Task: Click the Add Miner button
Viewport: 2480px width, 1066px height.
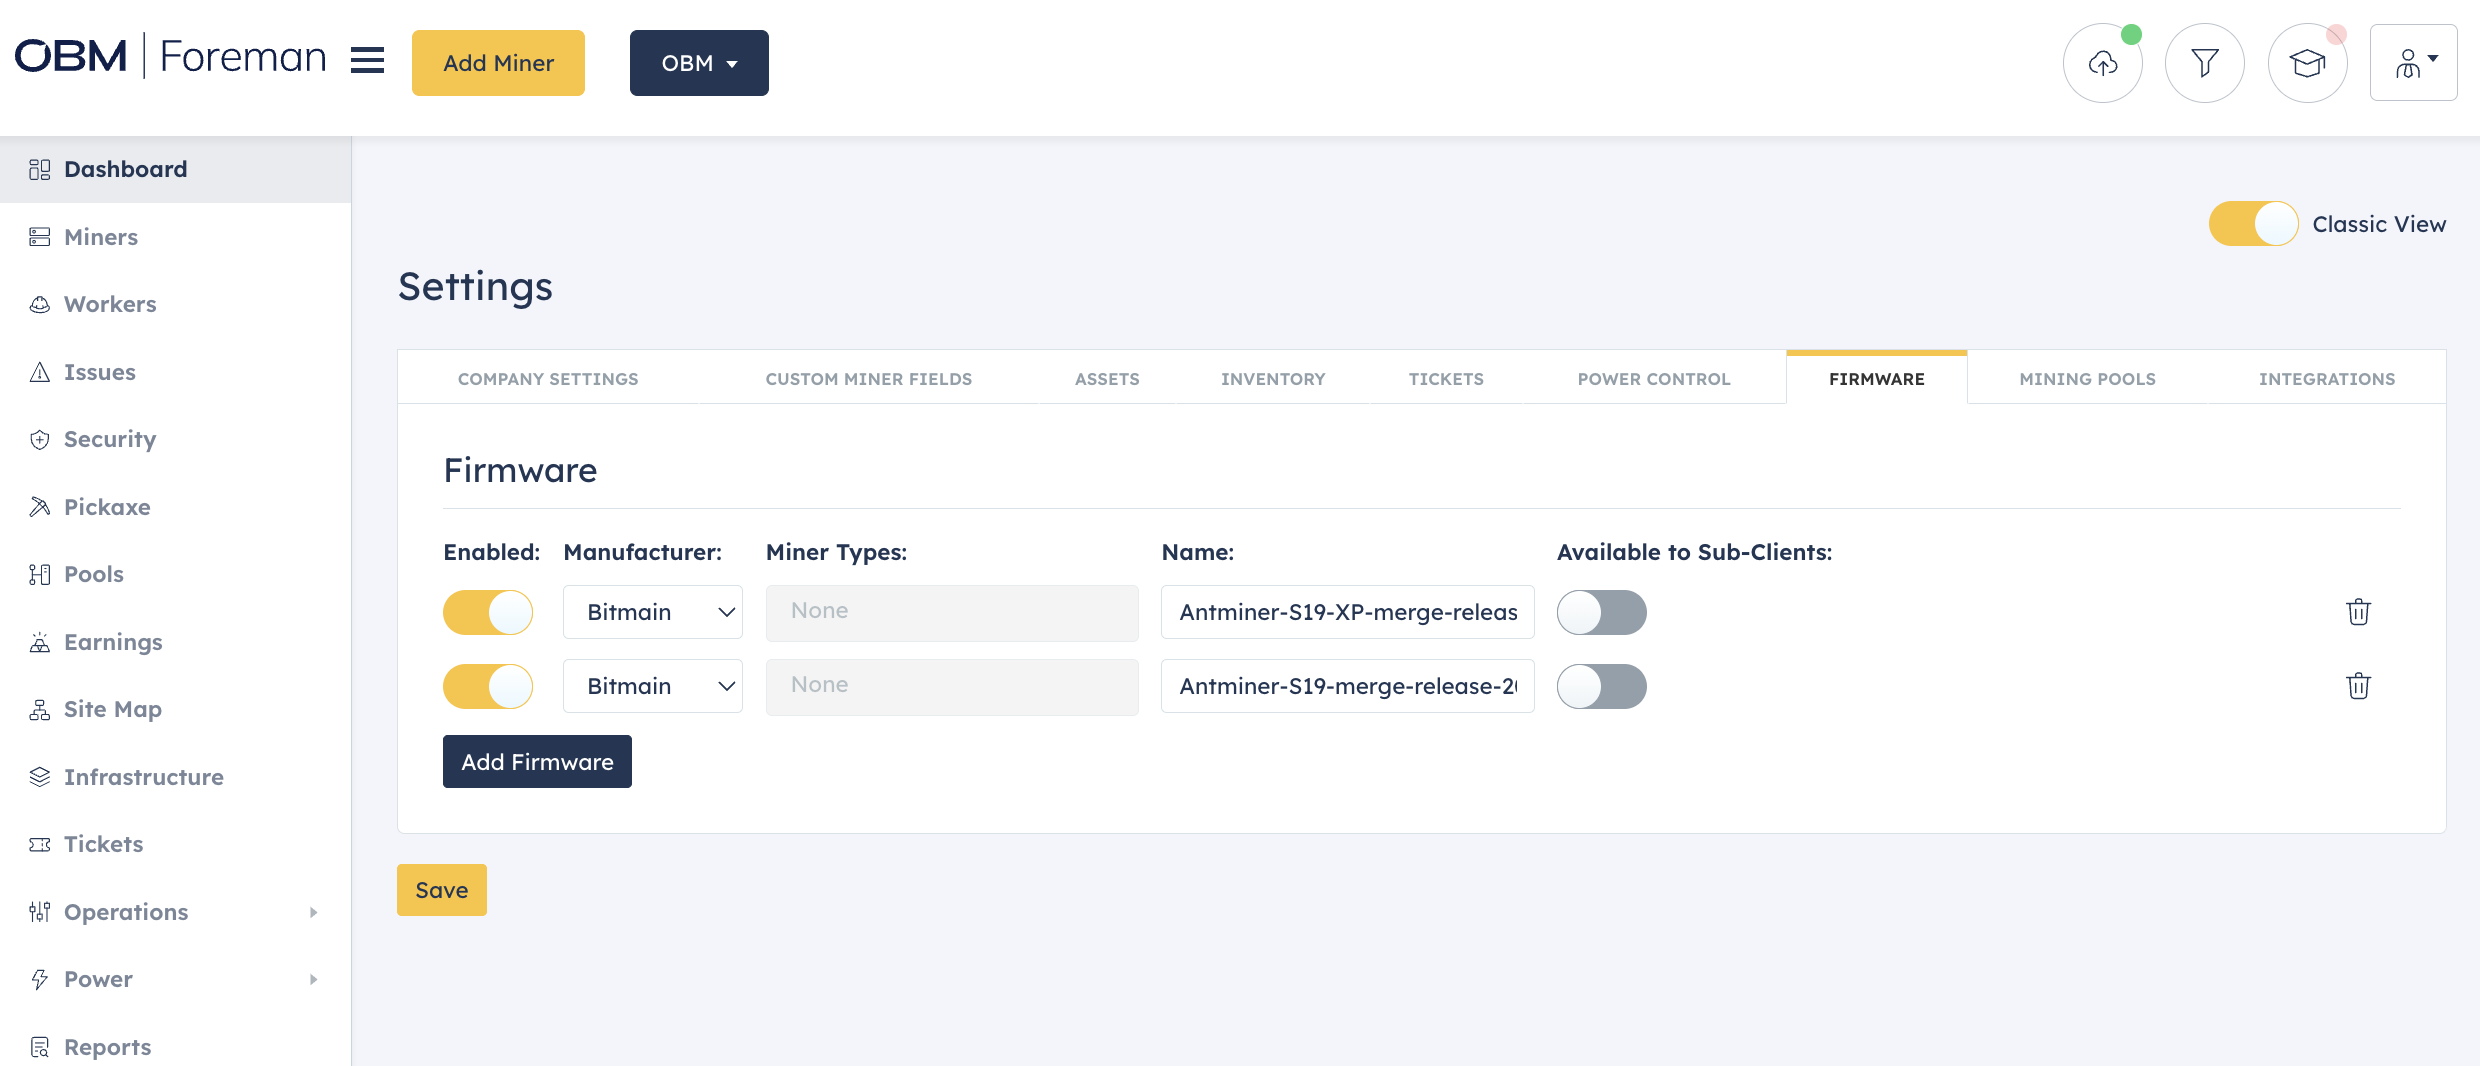Action: coord(498,63)
